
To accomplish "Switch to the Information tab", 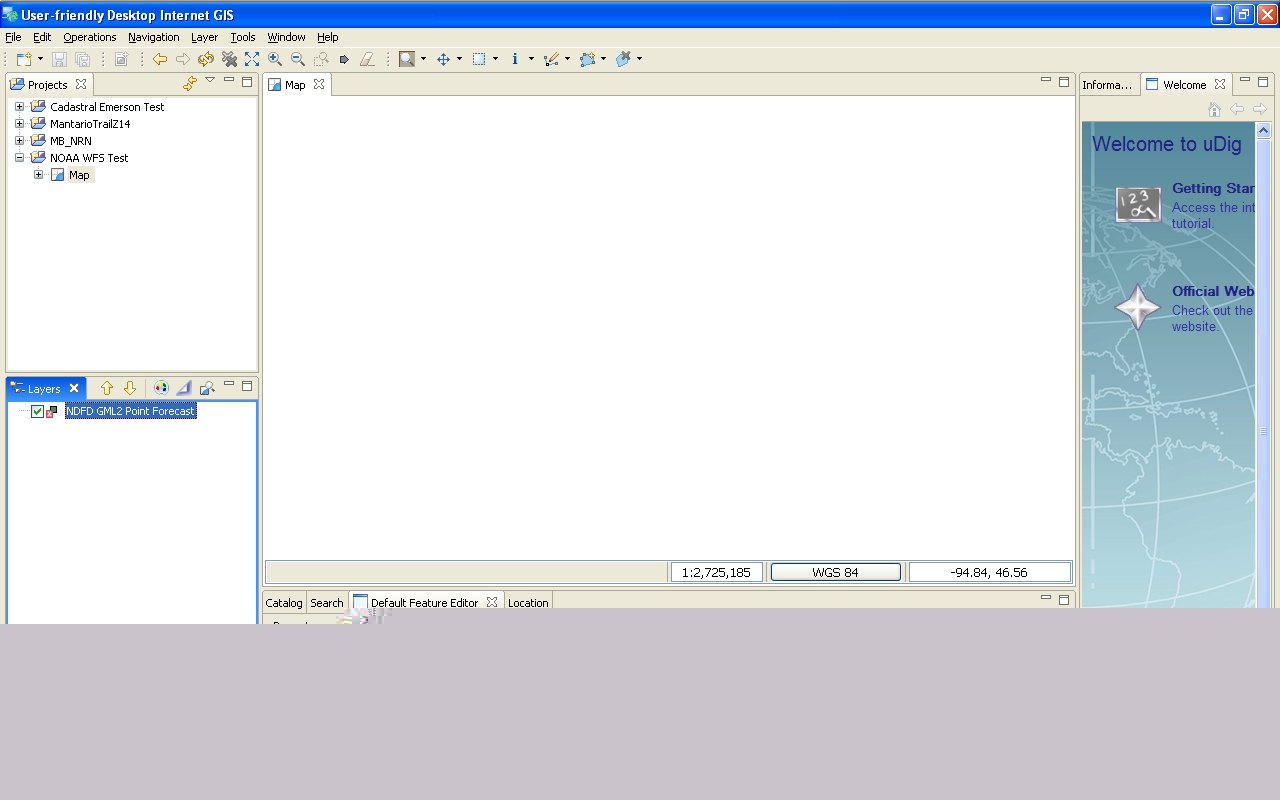I will click(x=1108, y=85).
